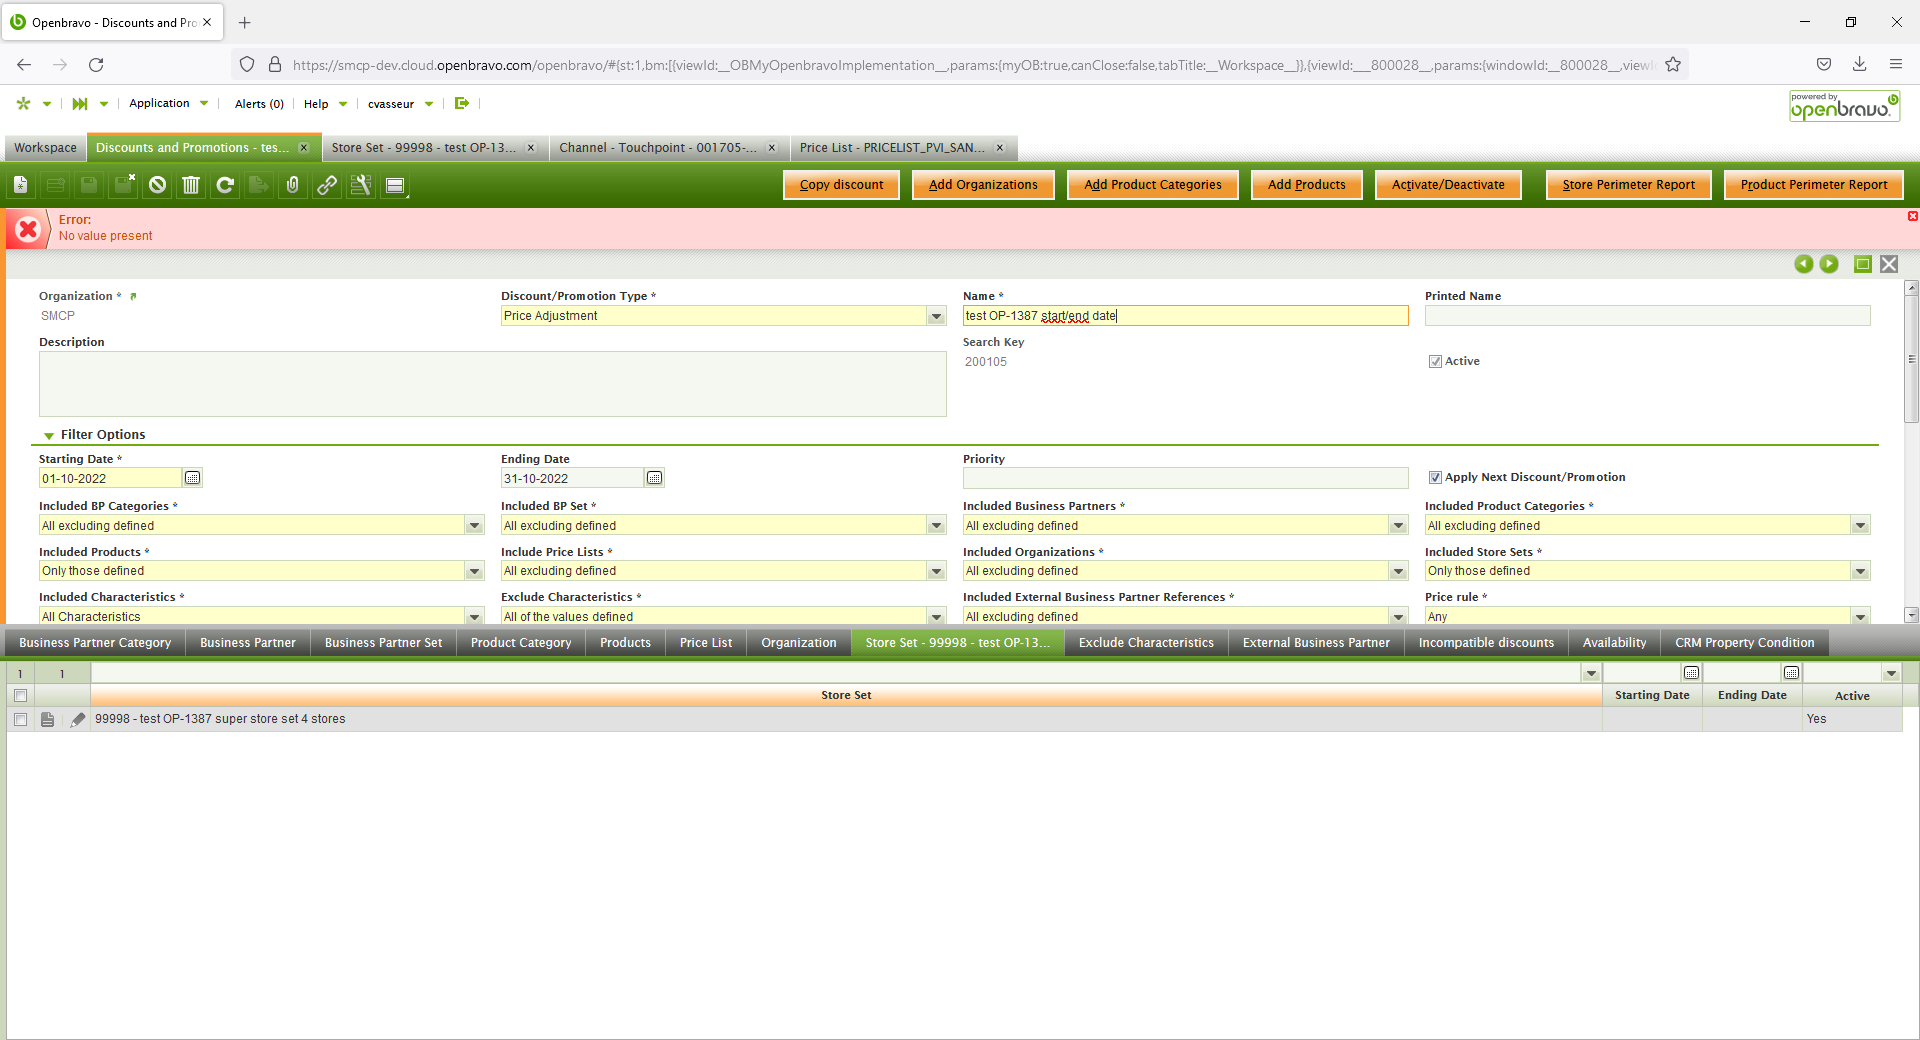Edit store set row with pencil icon
Screen dimensions: 1920x1040
pos(78,719)
